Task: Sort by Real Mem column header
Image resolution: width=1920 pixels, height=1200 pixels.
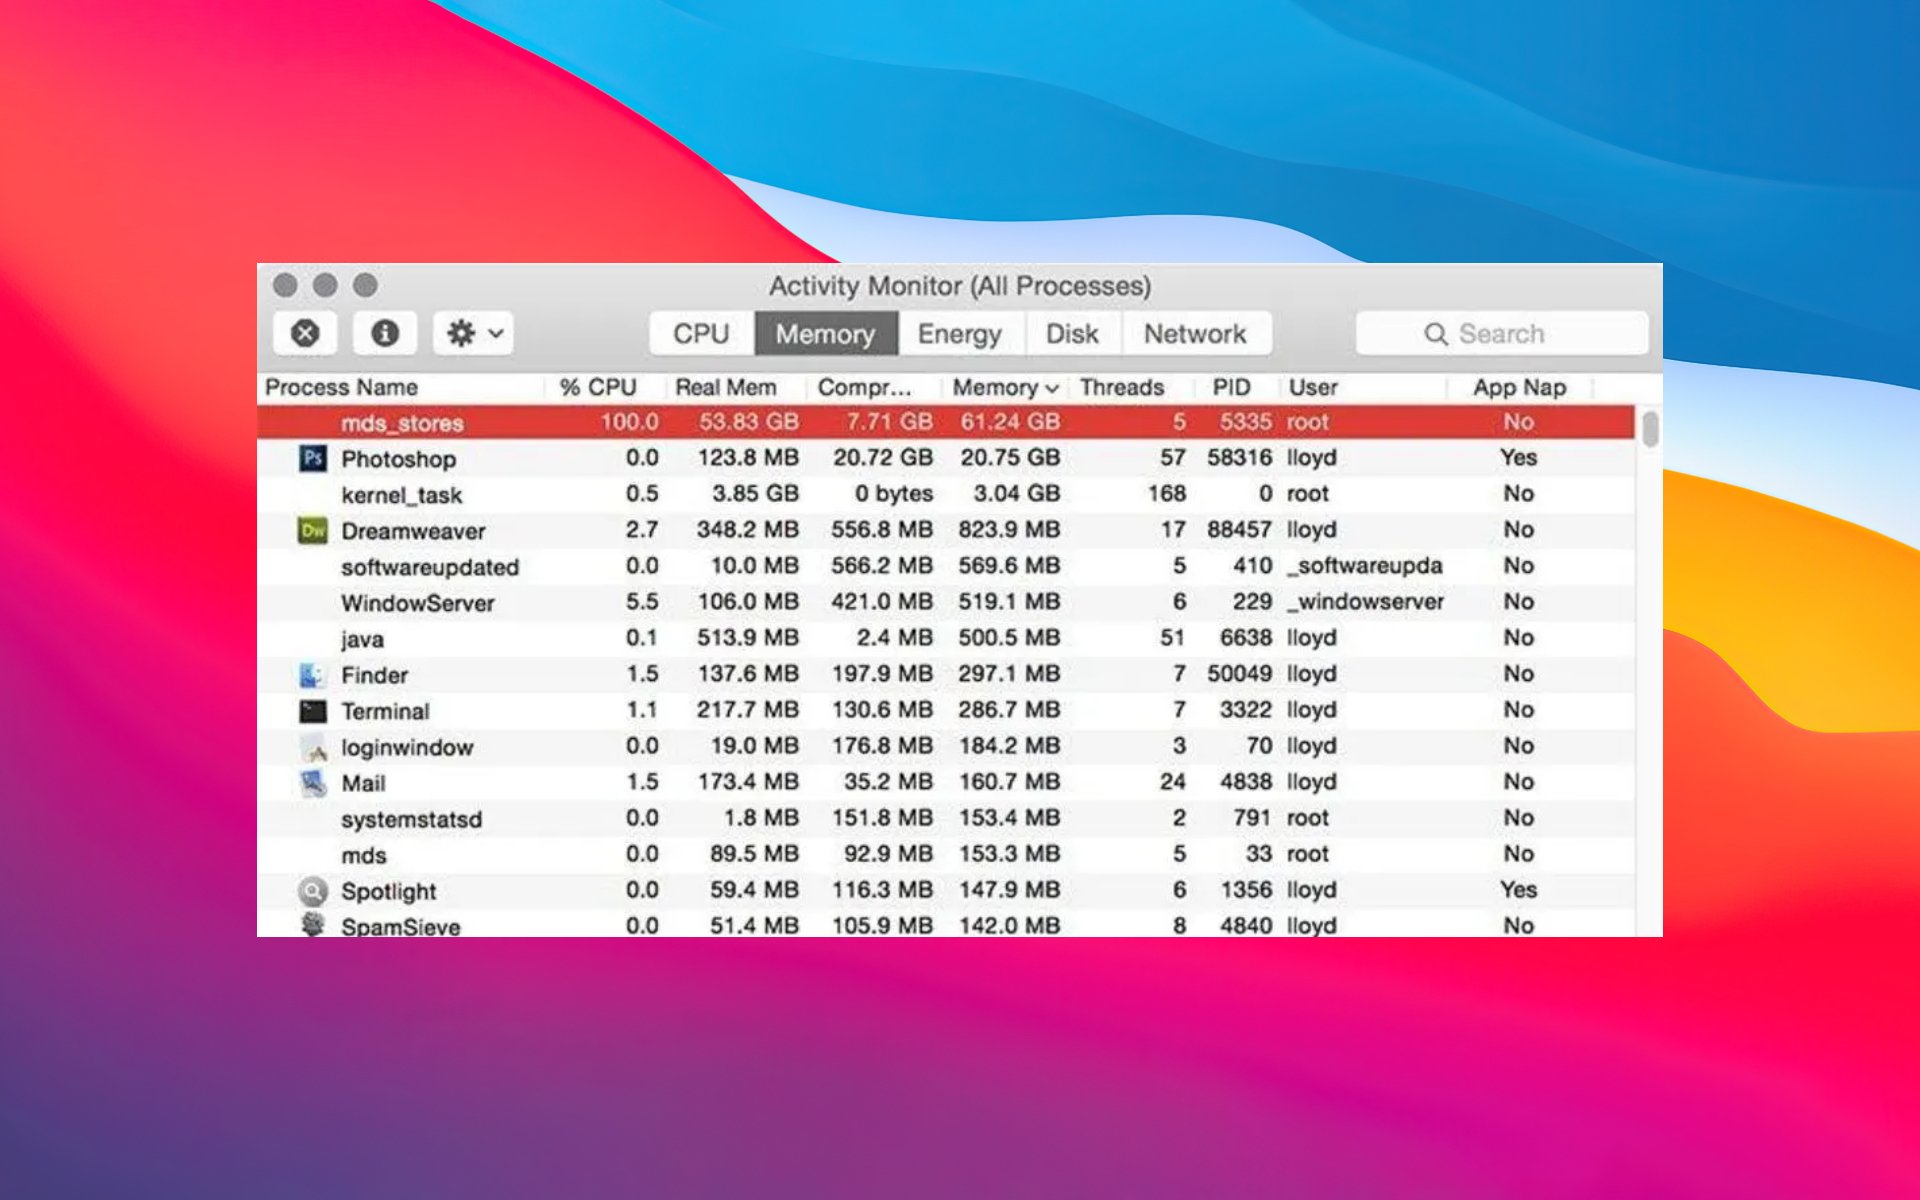Action: click(726, 387)
